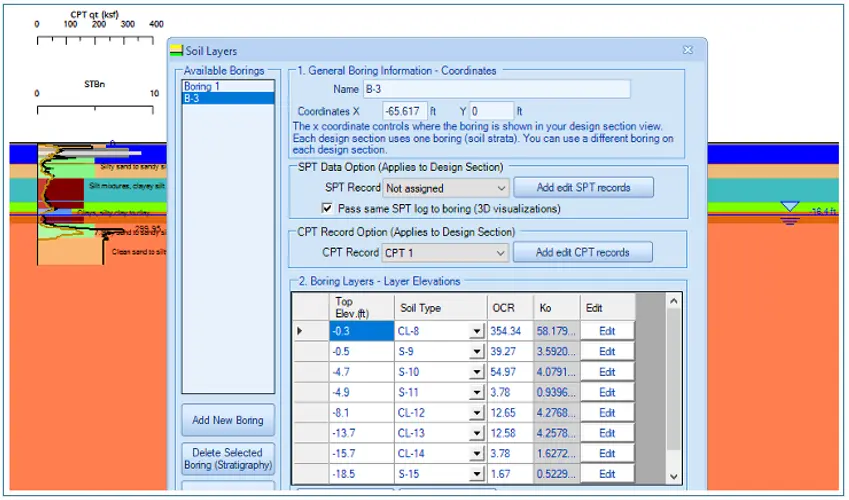
Task: Open soil type dropdown for CL-14 row
Action: (476, 453)
